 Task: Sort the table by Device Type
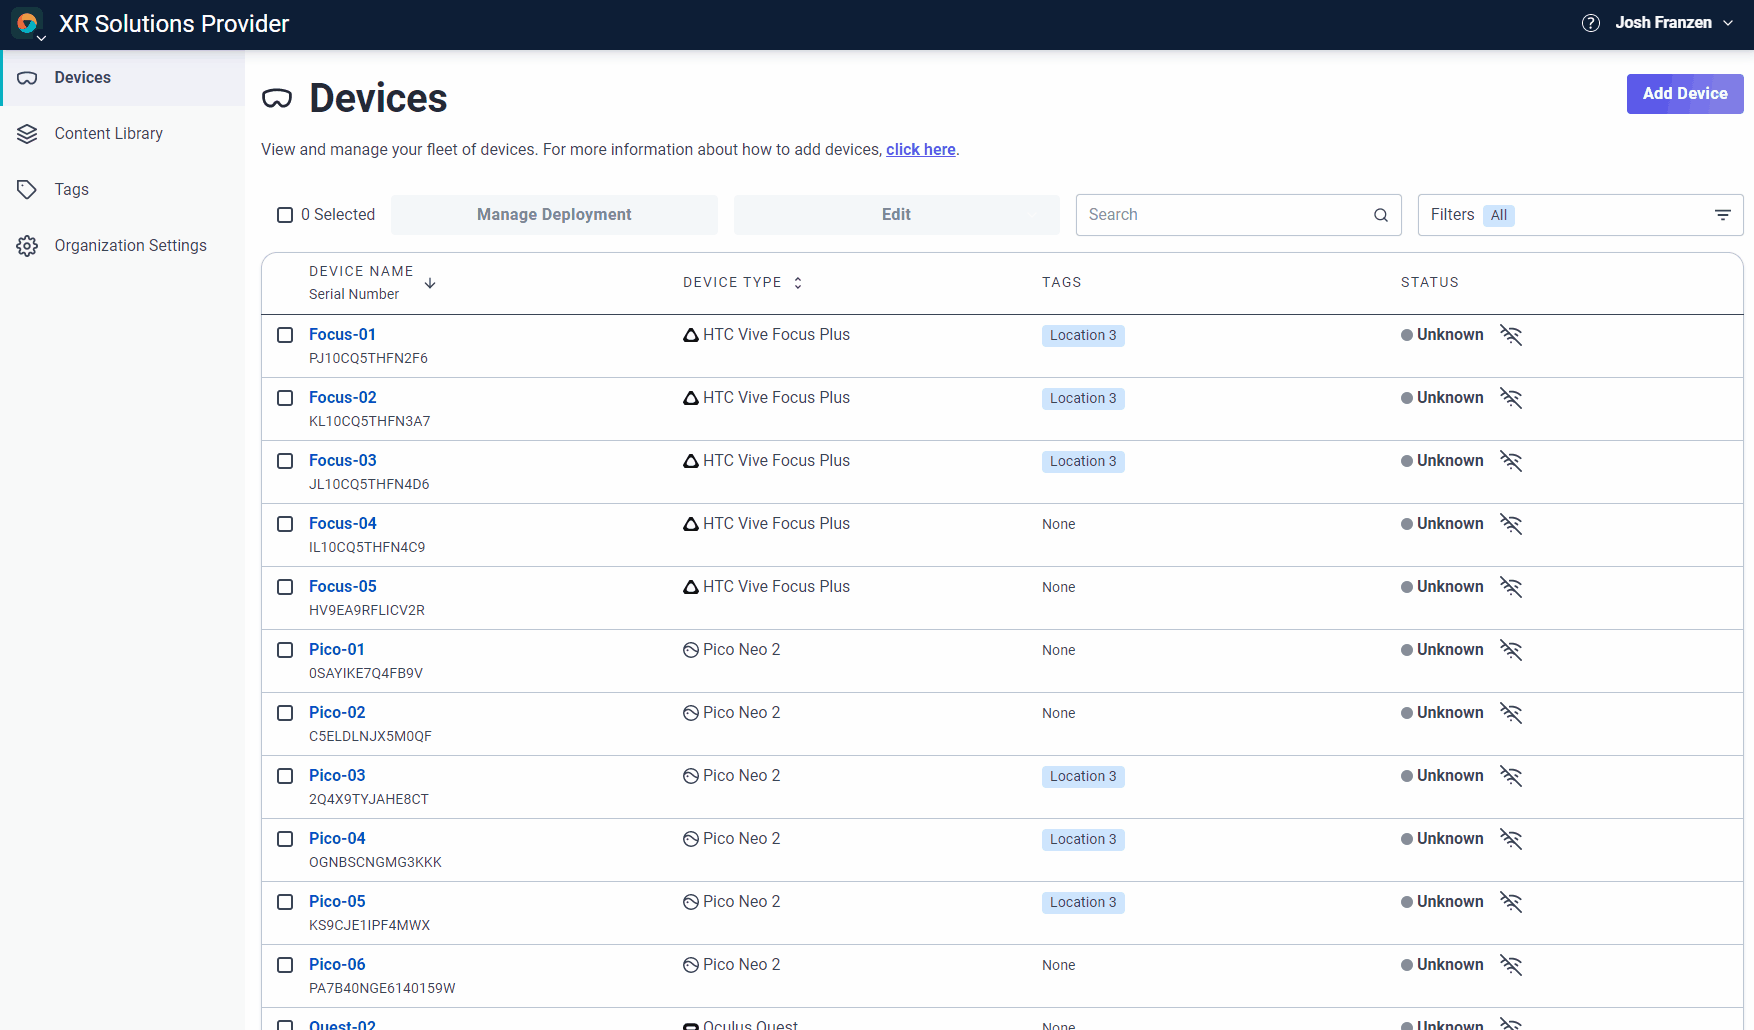[797, 283]
